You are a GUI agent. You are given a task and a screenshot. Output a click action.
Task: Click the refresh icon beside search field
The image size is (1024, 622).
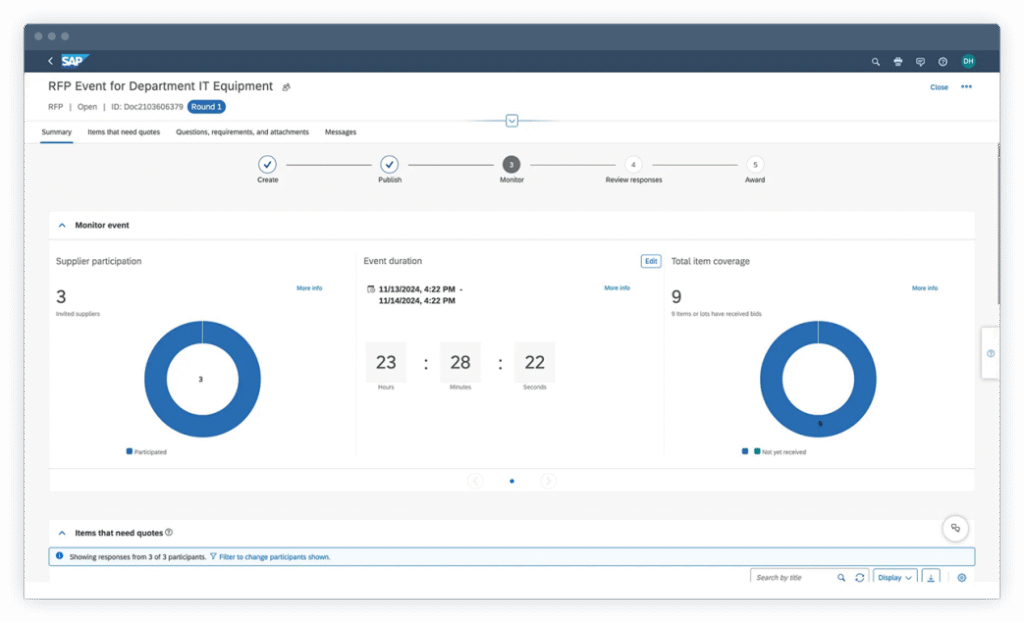(859, 578)
